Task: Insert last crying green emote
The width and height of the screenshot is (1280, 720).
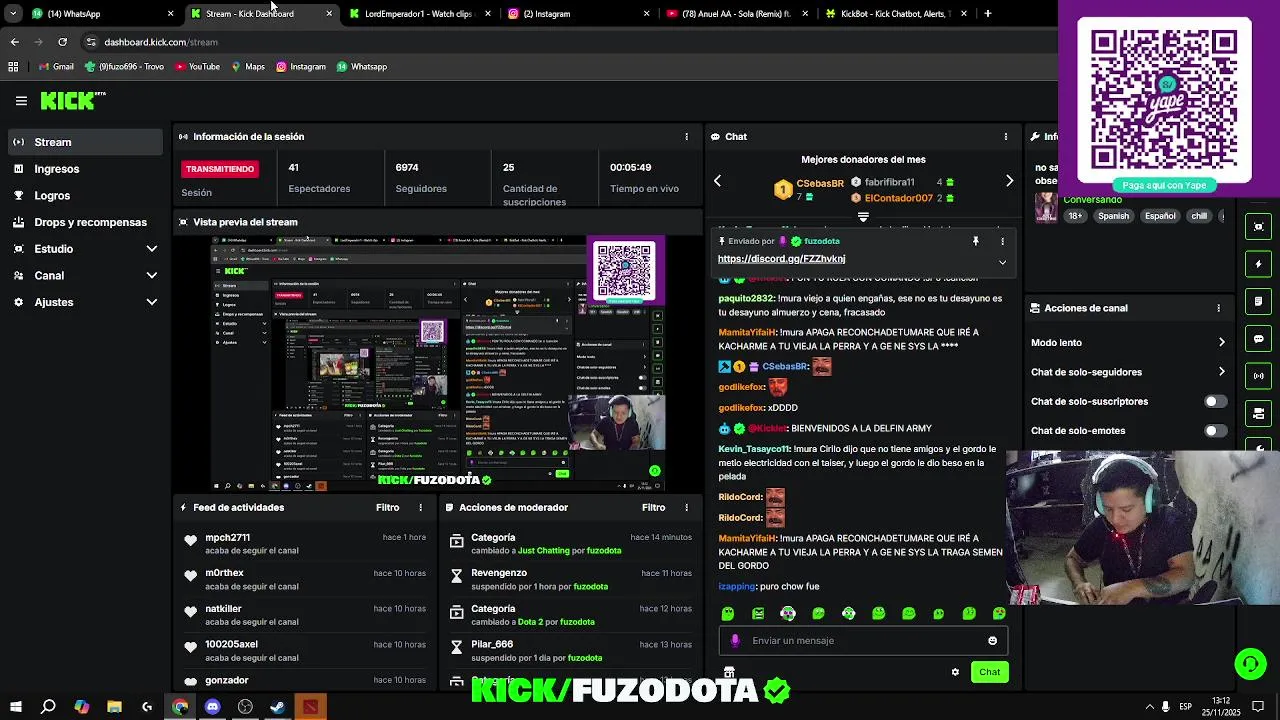Action: point(999,614)
